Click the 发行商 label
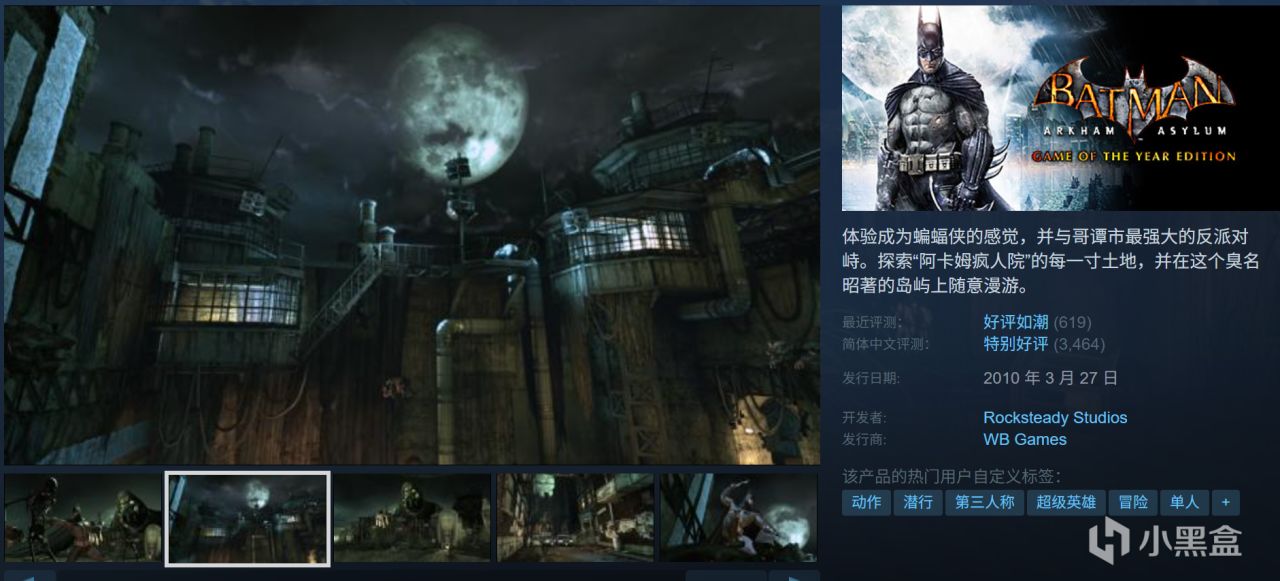1280x581 pixels. coord(864,440)
